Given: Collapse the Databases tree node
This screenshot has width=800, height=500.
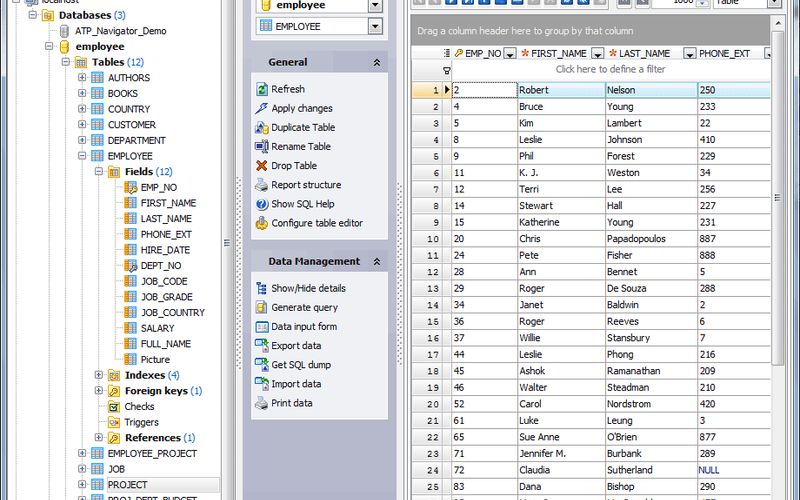Looking at the screenshot, I should coord(33,15).
